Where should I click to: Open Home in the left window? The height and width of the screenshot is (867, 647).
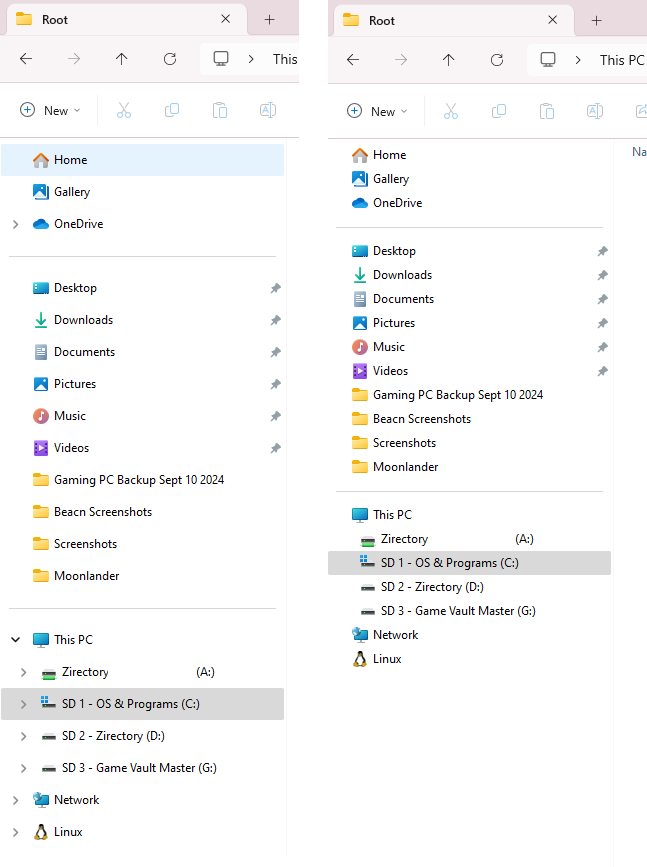pos(143,160)
